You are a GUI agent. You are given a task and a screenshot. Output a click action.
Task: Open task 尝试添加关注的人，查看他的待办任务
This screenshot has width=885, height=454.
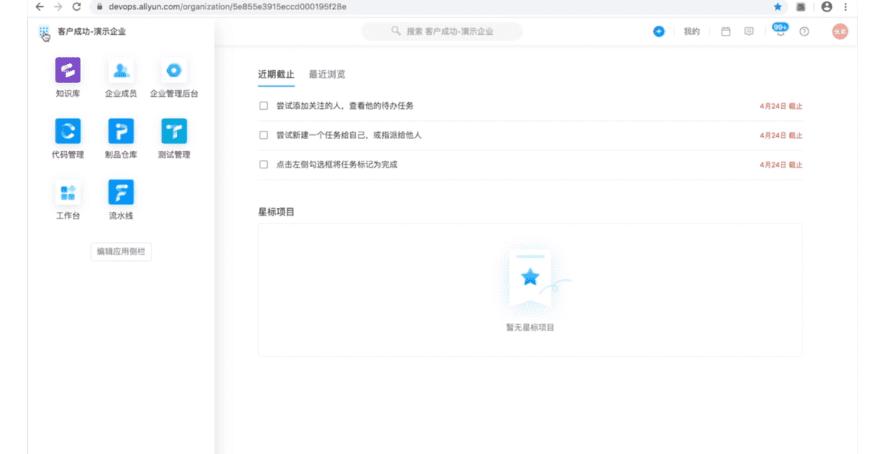tap(345, 106)
